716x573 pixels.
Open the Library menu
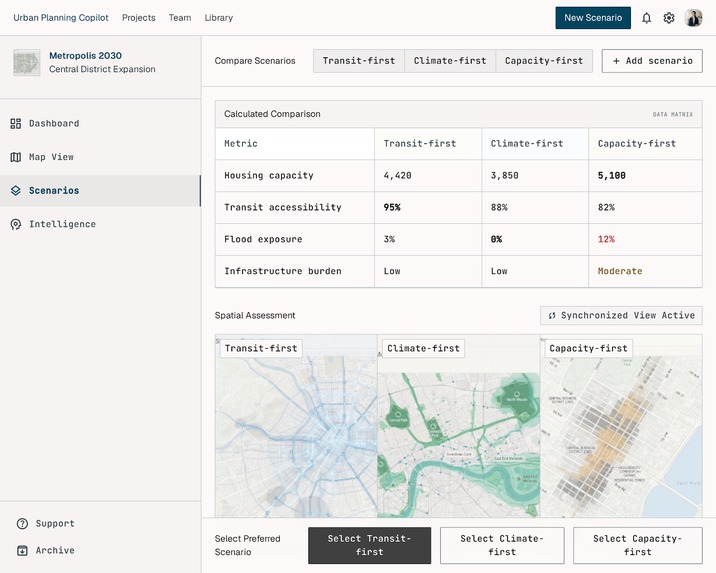click(219, 18)
